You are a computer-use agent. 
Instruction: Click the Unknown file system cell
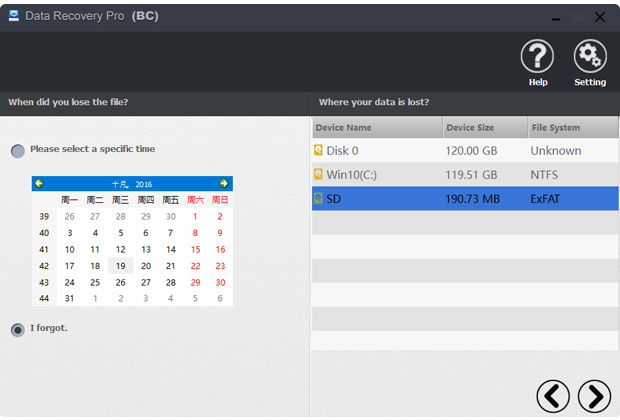click(x=556, y=151)
